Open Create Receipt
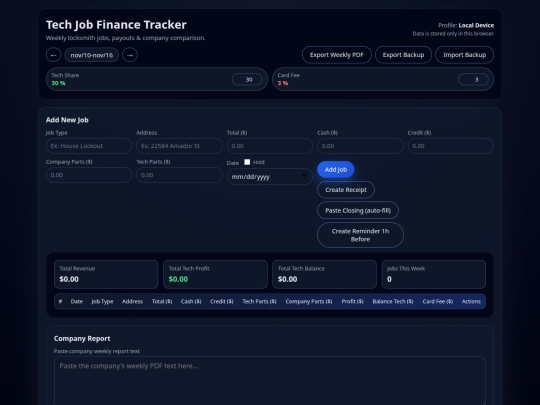This screenshot has height=405, width=540. [346, 190]
